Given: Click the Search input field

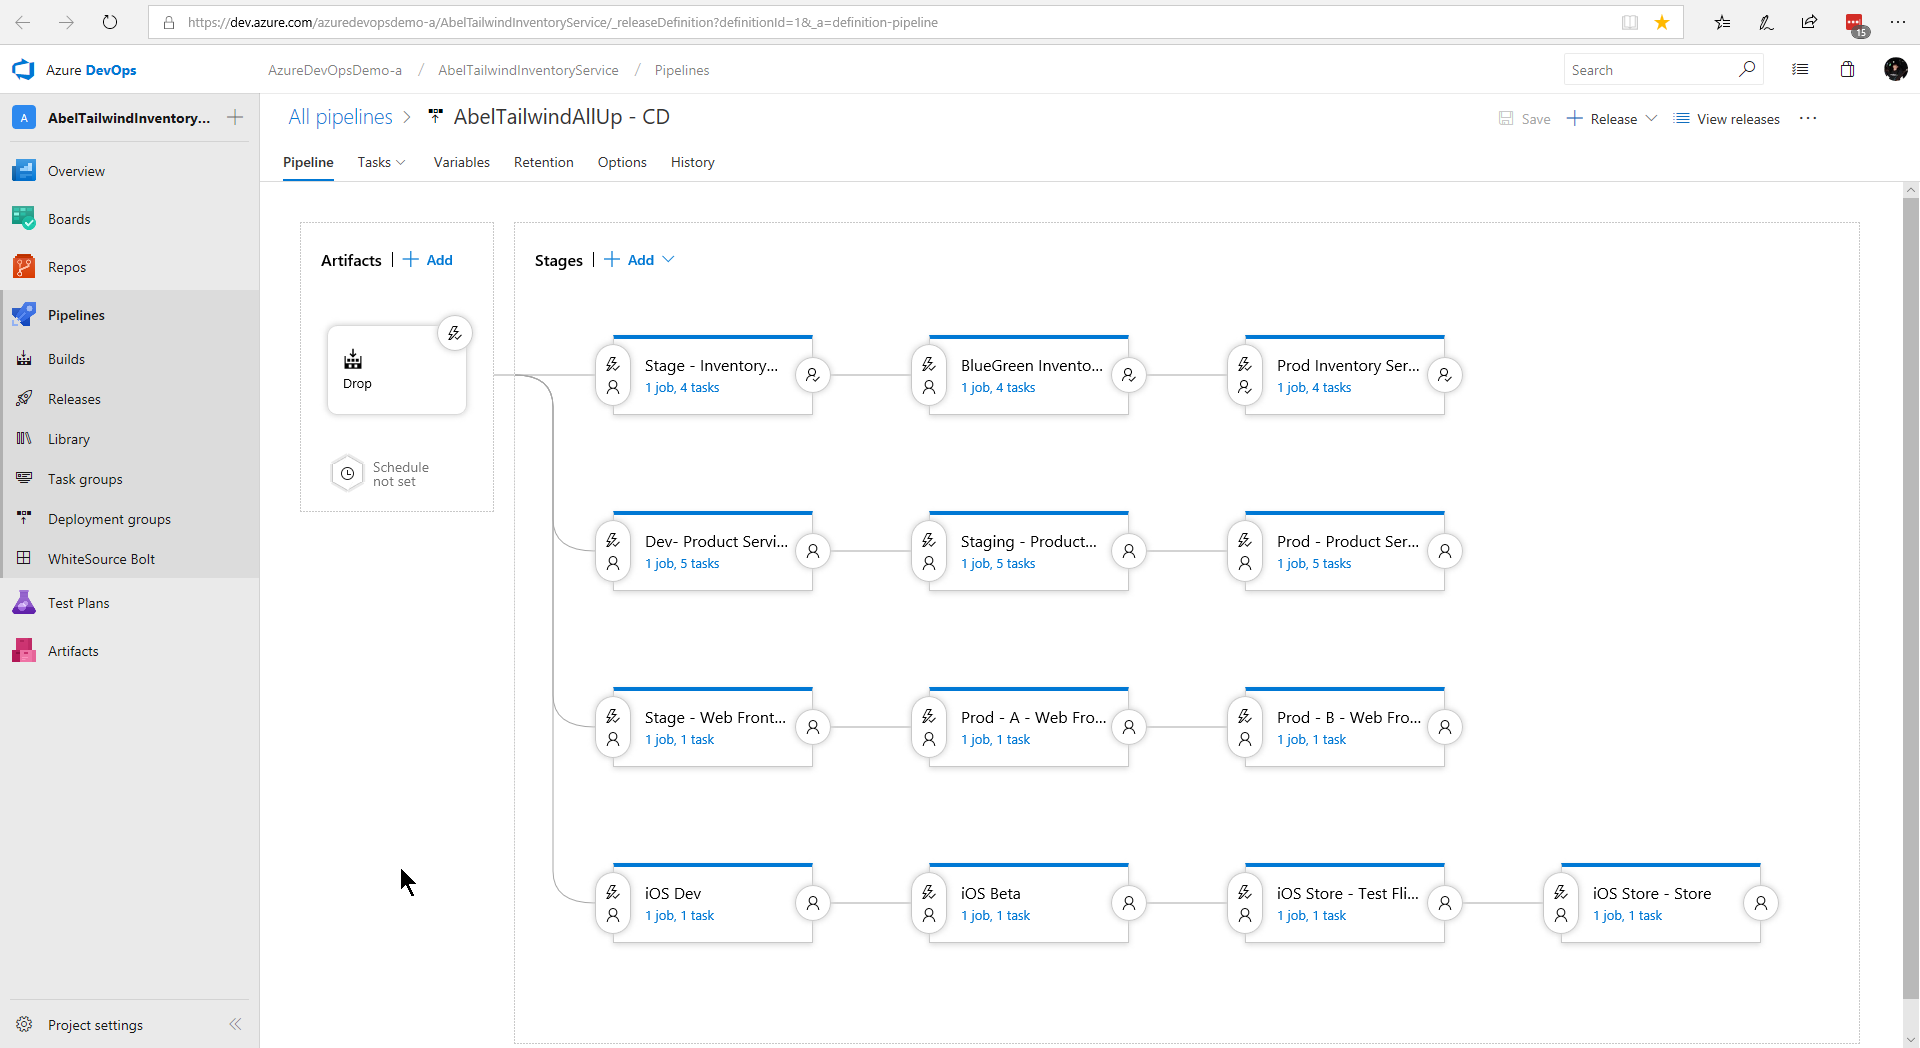Looking at the screenshot, I should click(1650, 70).
